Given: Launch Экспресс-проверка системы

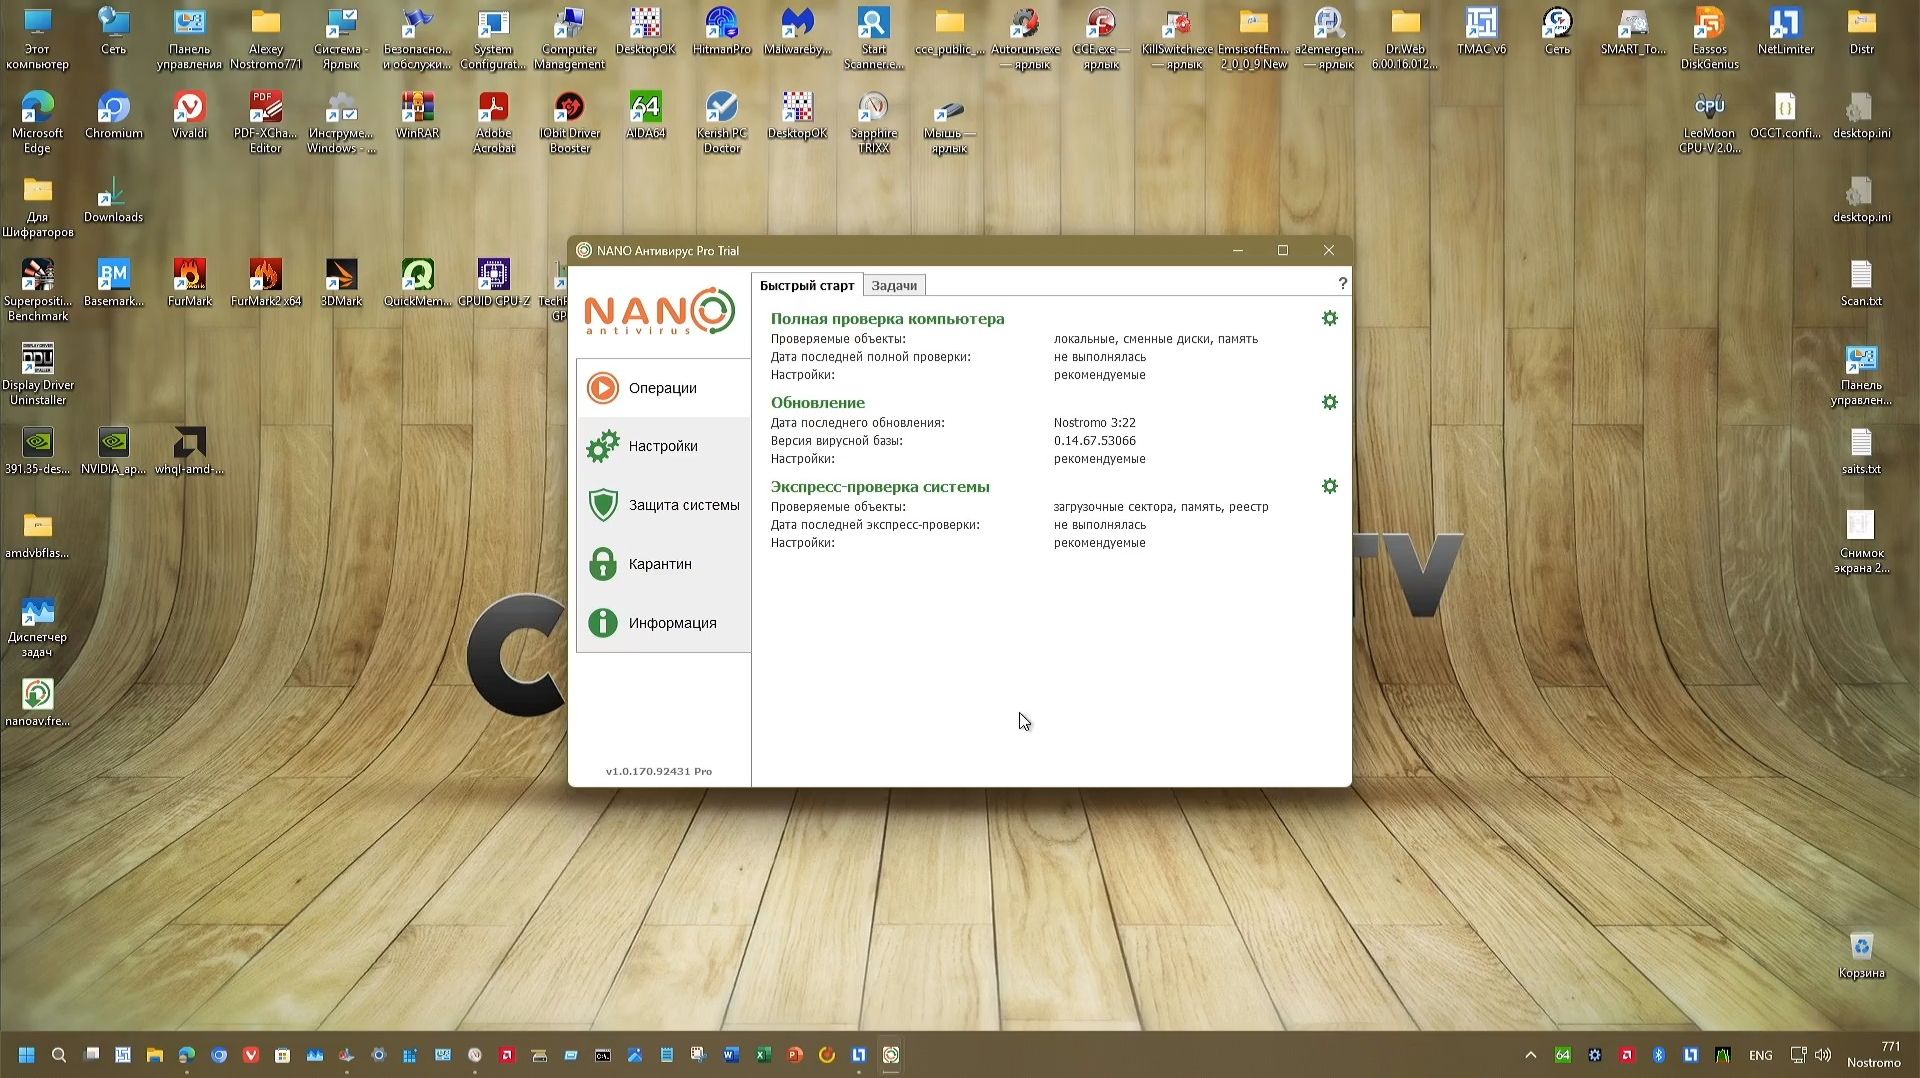Looking at the screenshot, I should tap(880, 487).
